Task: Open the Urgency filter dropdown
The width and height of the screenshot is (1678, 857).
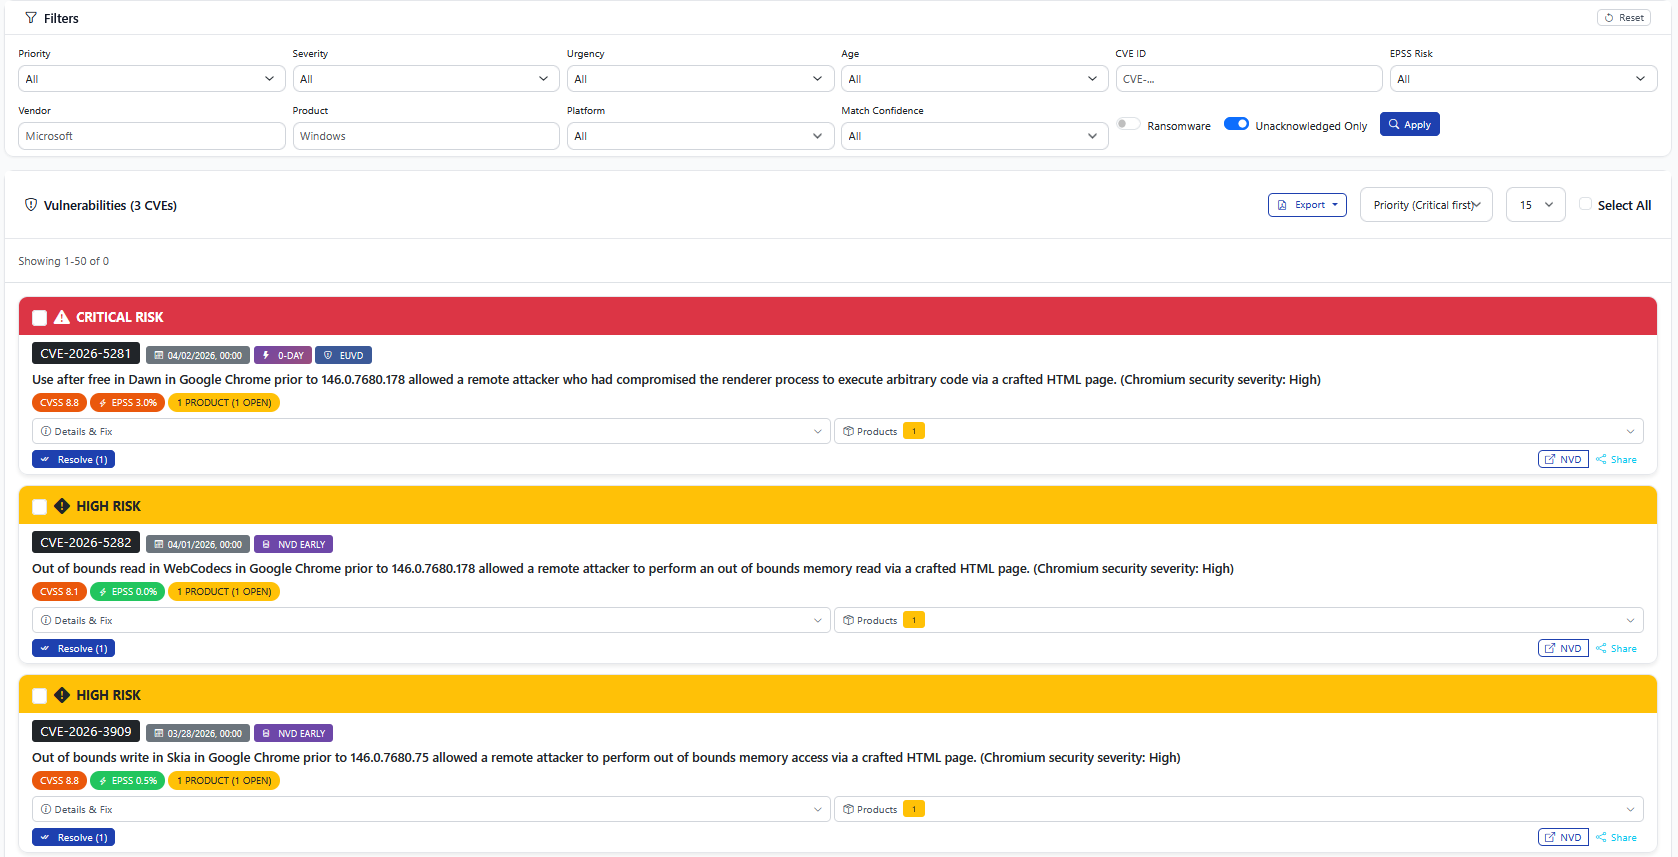Action: pos(700,79)
